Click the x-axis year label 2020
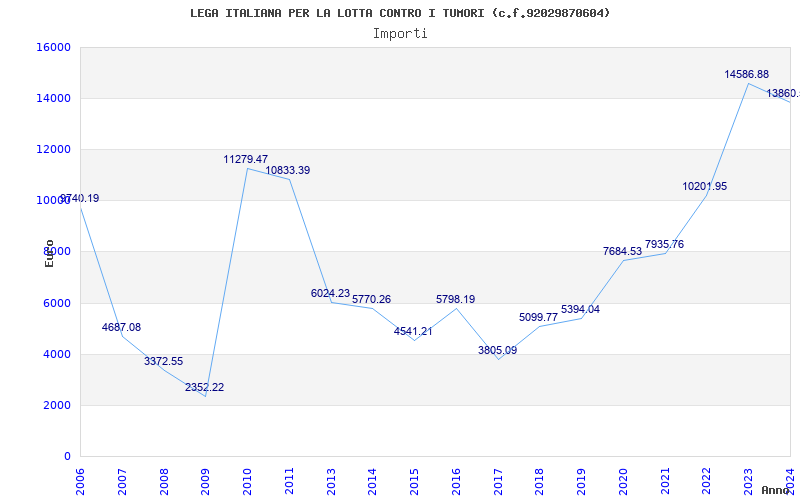The height and width of the screenshot is (500, 800). [623, 482]
